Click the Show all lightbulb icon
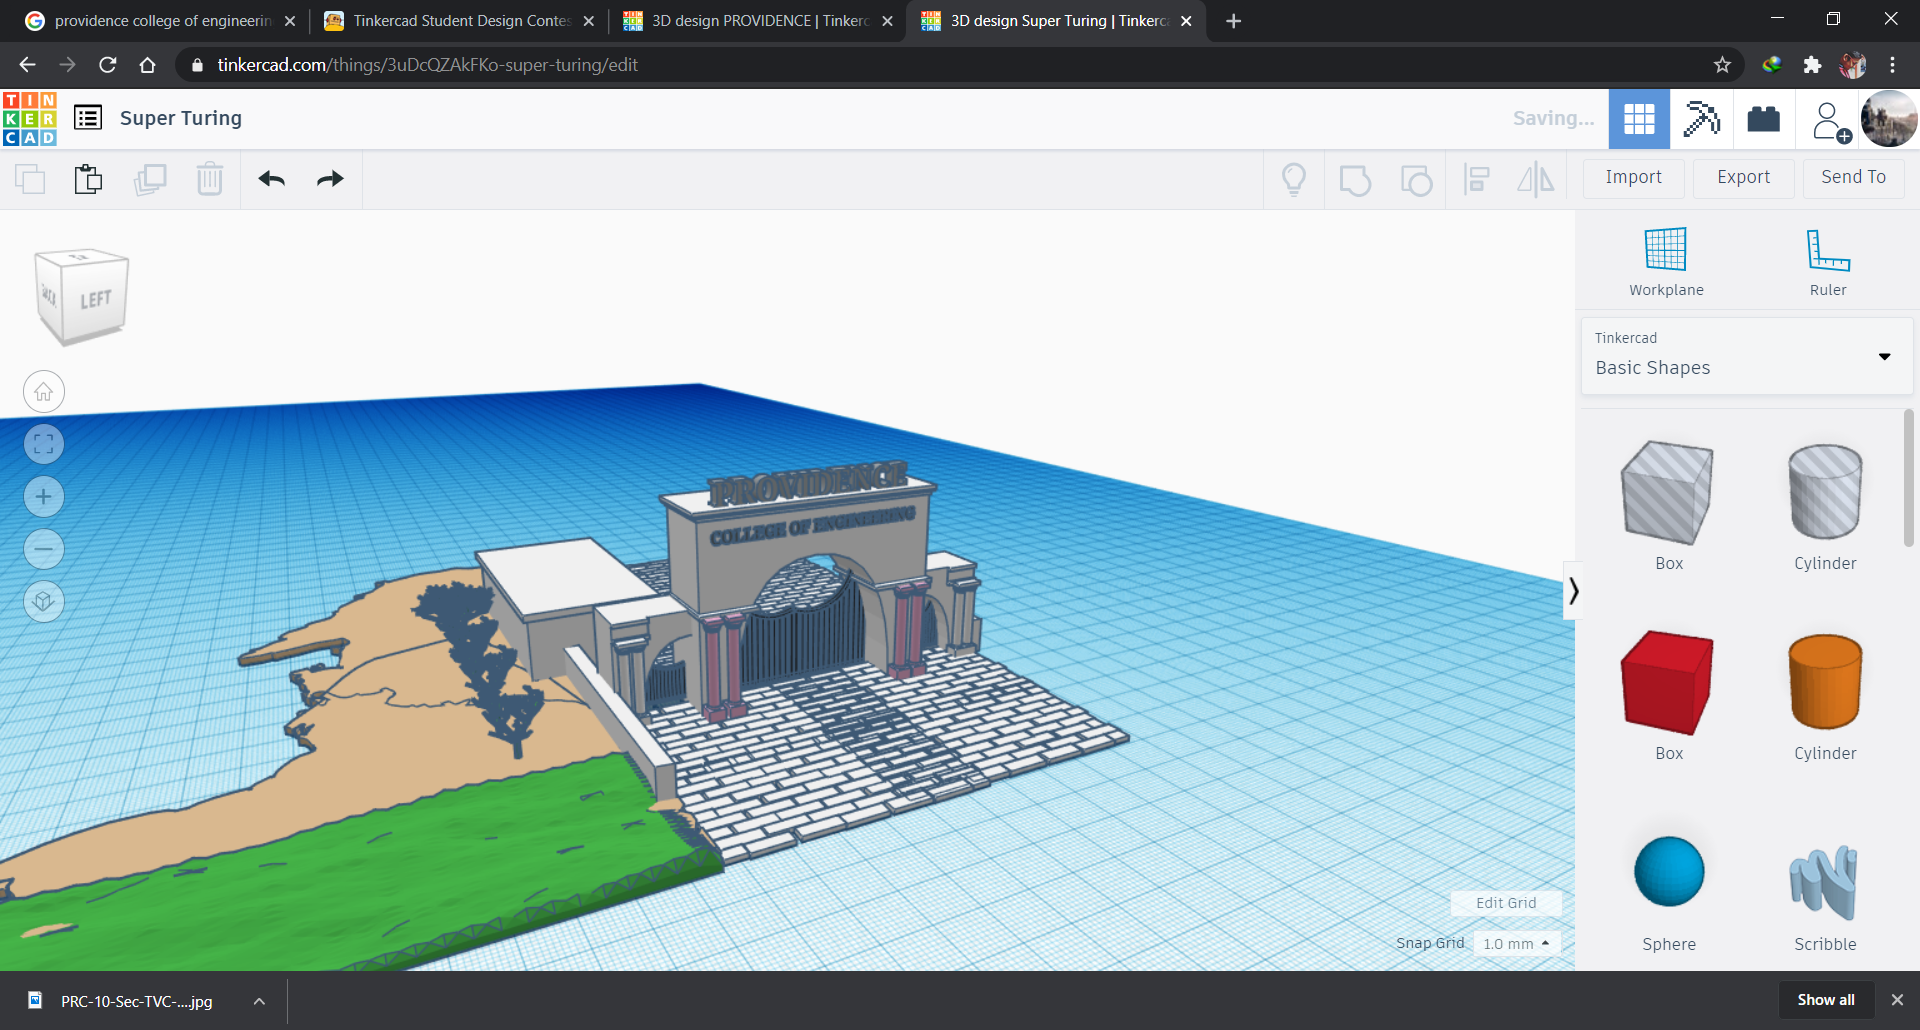The image size is (1920, 1030). [x=1294, y=179]
